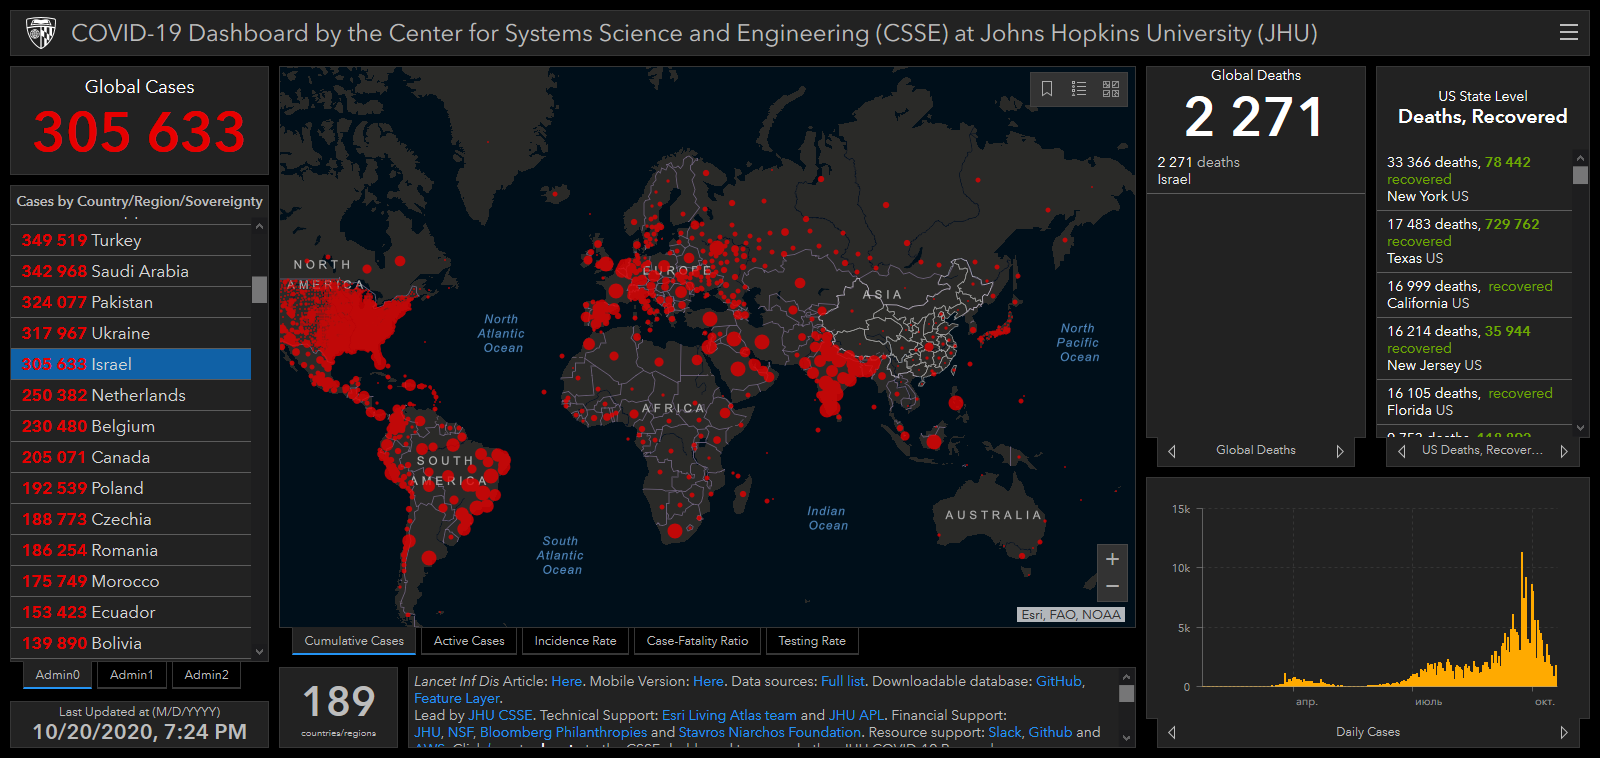This screenshot has height=758, width=1600.
Task: Show the map legend list icon
Action: 1079,89
